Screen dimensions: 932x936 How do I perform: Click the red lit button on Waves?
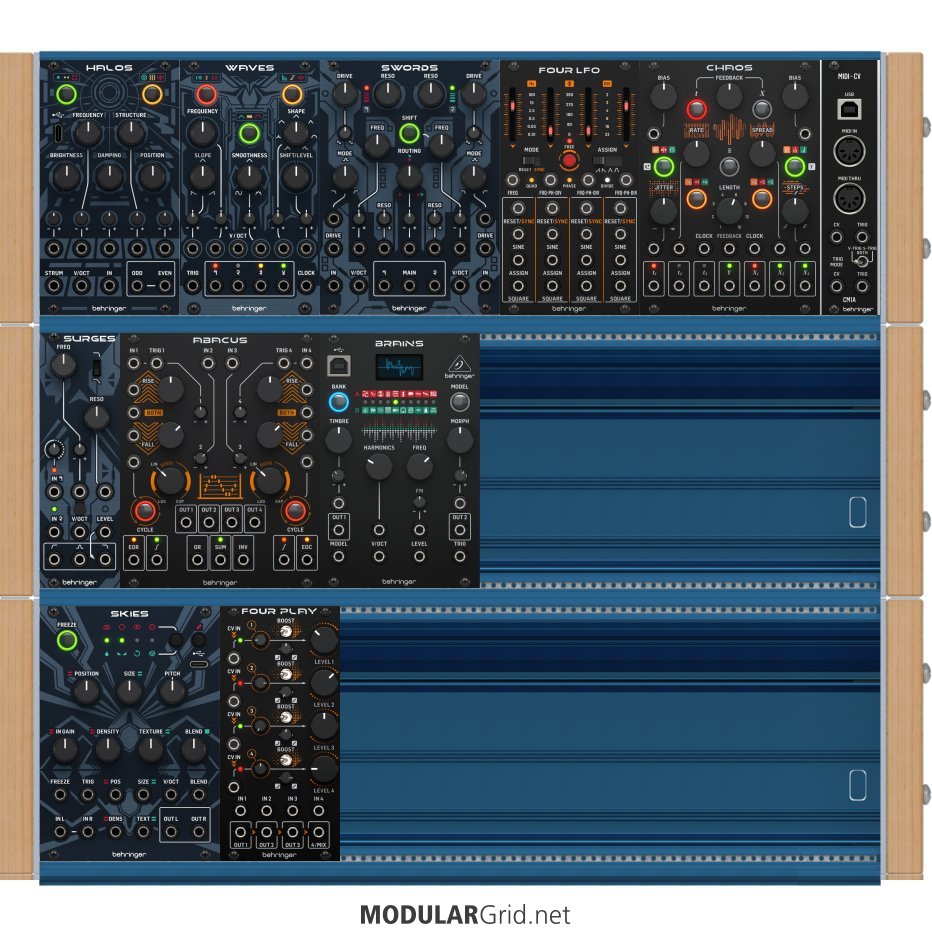tap(206, 94)
